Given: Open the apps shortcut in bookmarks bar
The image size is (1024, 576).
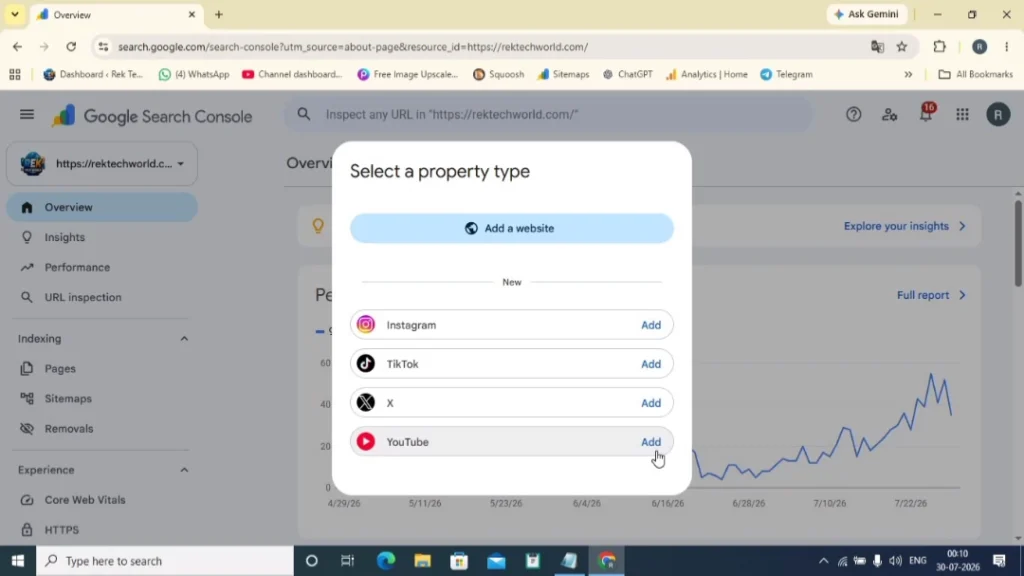Looking at the screenshot, I should point(14,74).
